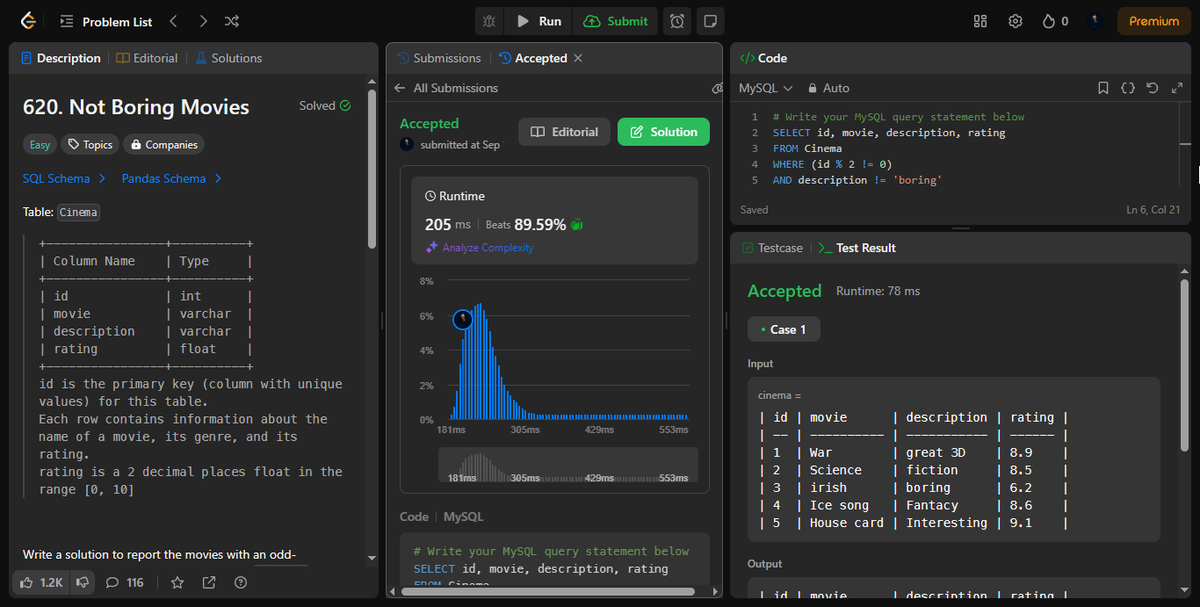Screen dimensions: 1200x607
Task: Open the streak flame counter
Action: (1055, 21)
